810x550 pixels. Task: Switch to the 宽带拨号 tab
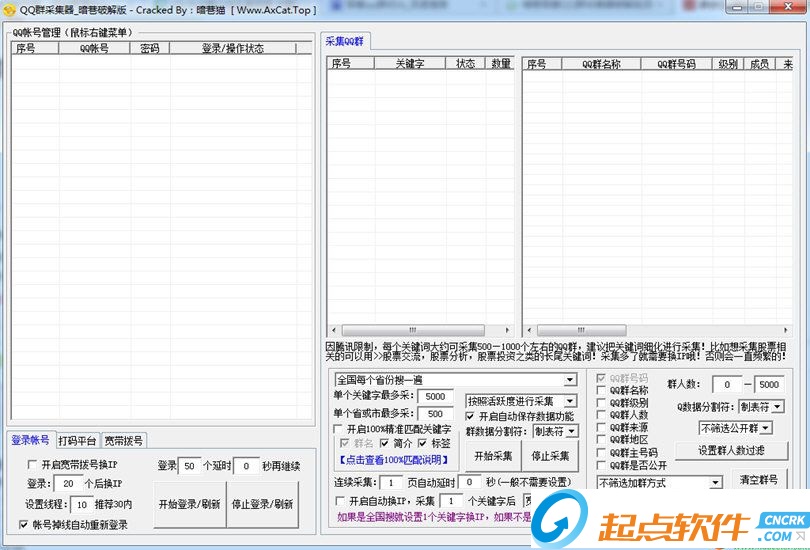(x=124, y=441)
